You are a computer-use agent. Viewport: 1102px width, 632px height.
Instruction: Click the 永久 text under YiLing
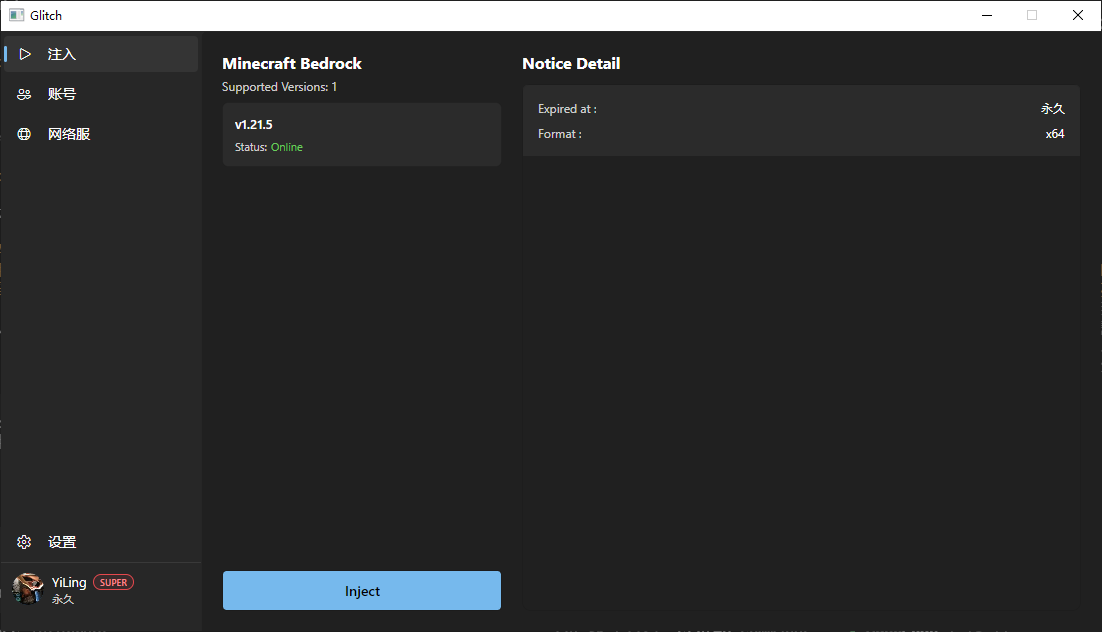(x=63, y=600)
